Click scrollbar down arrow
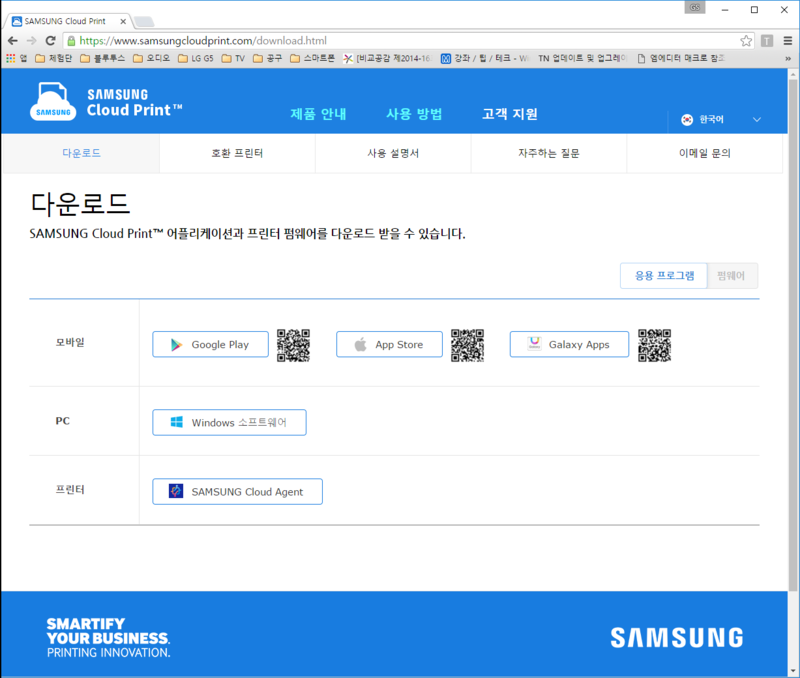 click(x=793, y=671)
